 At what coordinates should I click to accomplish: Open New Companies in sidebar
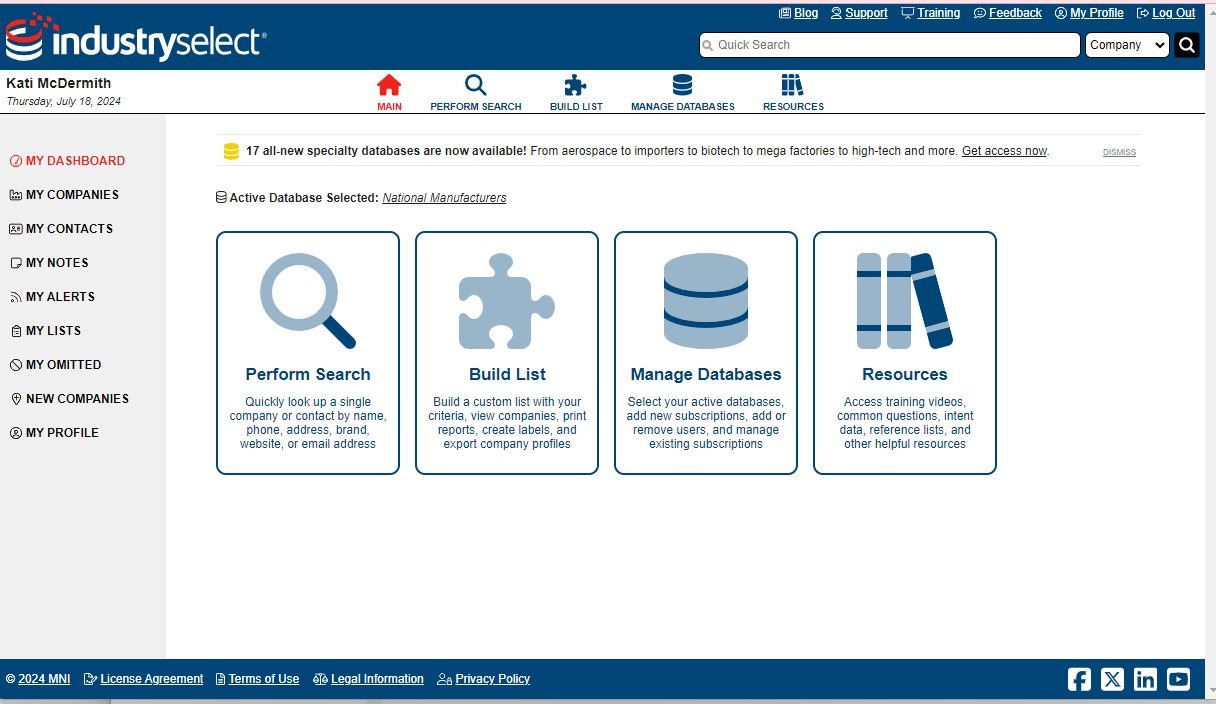coord(69,399)
